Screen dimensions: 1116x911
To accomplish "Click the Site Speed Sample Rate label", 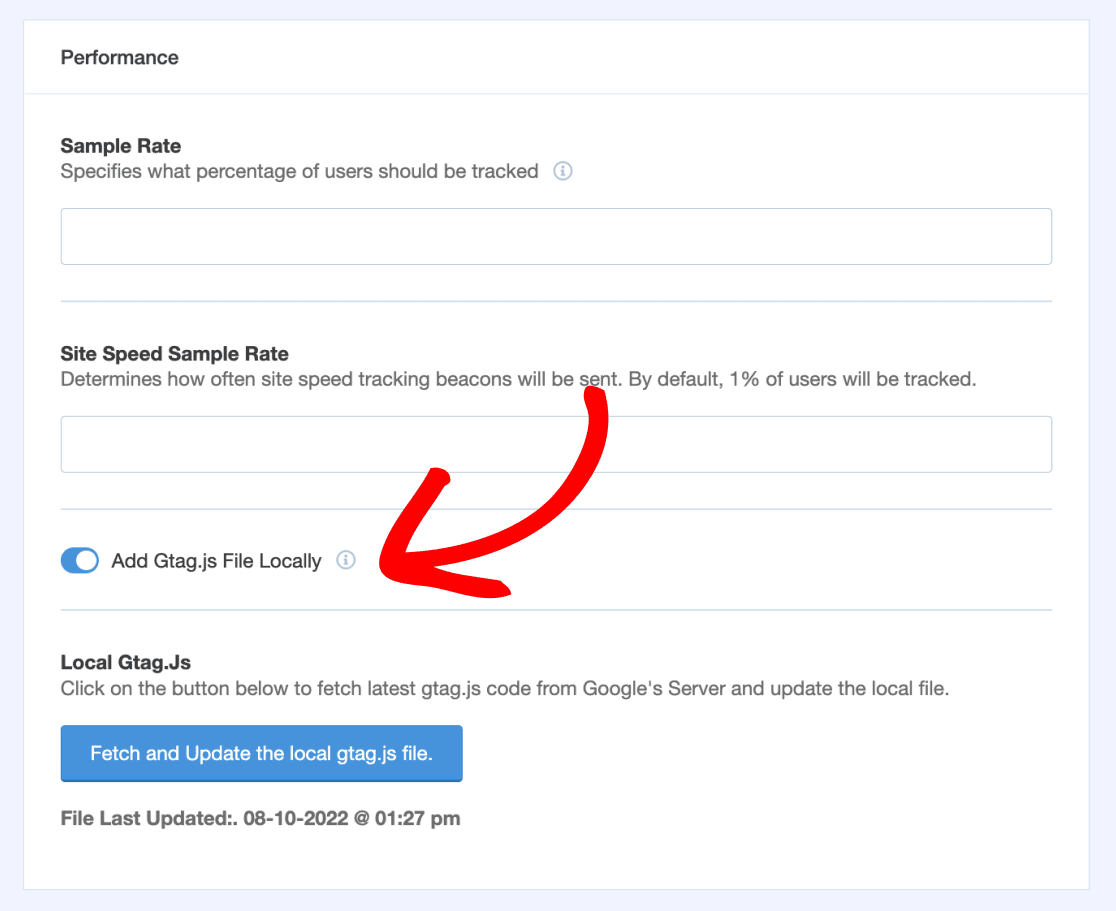I will (174, 354).
